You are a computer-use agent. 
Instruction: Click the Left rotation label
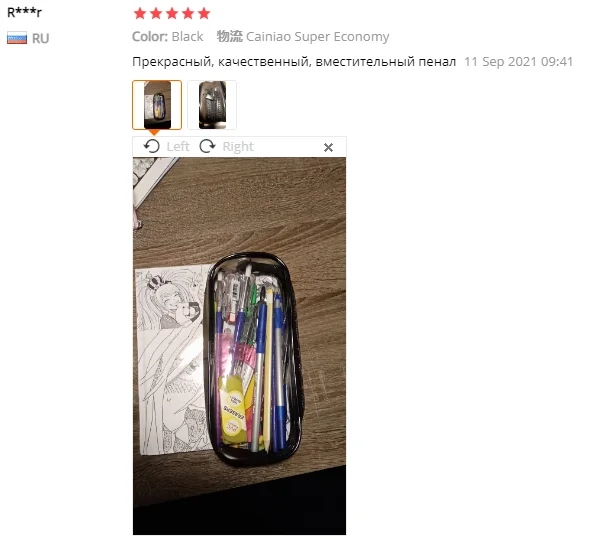[x=178, y=147]
